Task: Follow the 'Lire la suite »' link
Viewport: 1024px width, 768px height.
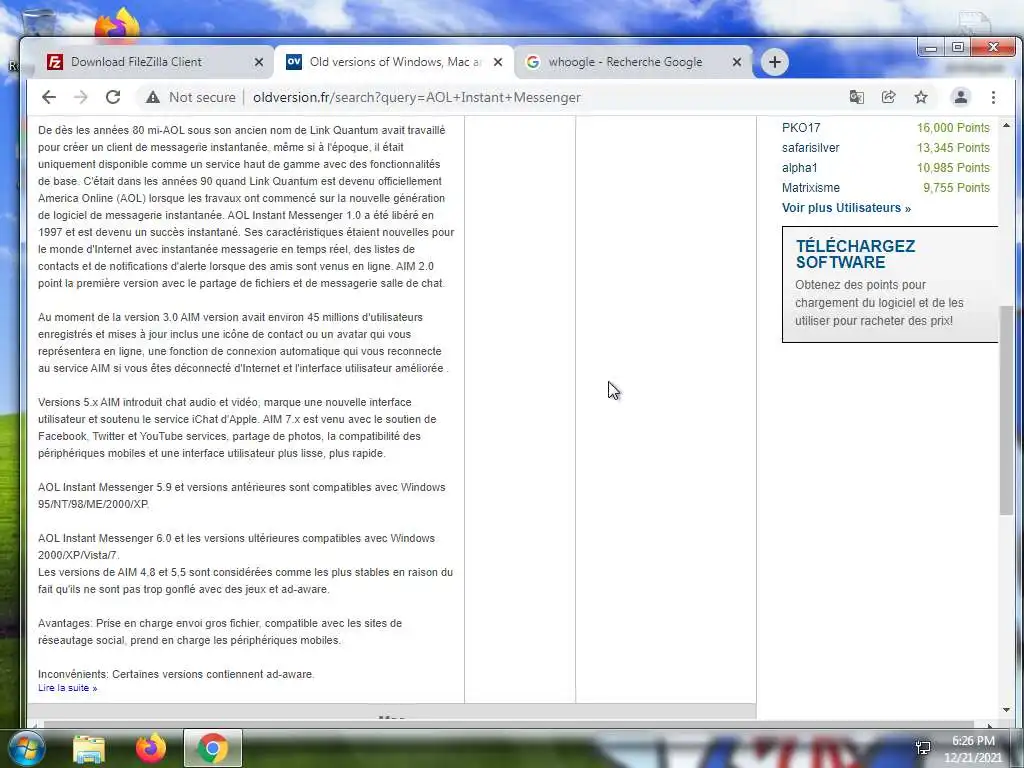Action: tap(67, 688)
